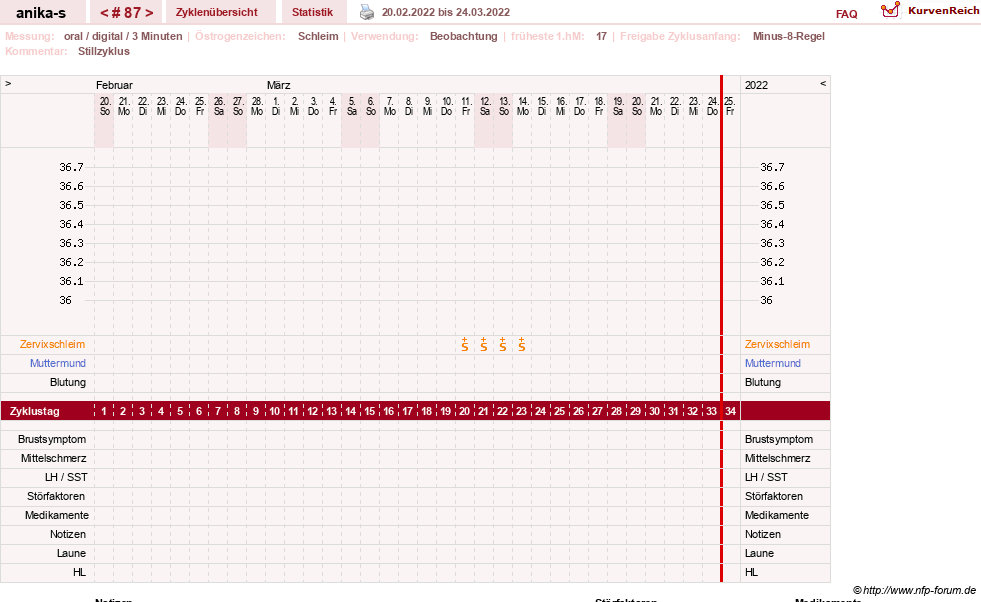Click the printer icon next to date range
This screenshot has height=602, width=981.
[x=367, y=12]
